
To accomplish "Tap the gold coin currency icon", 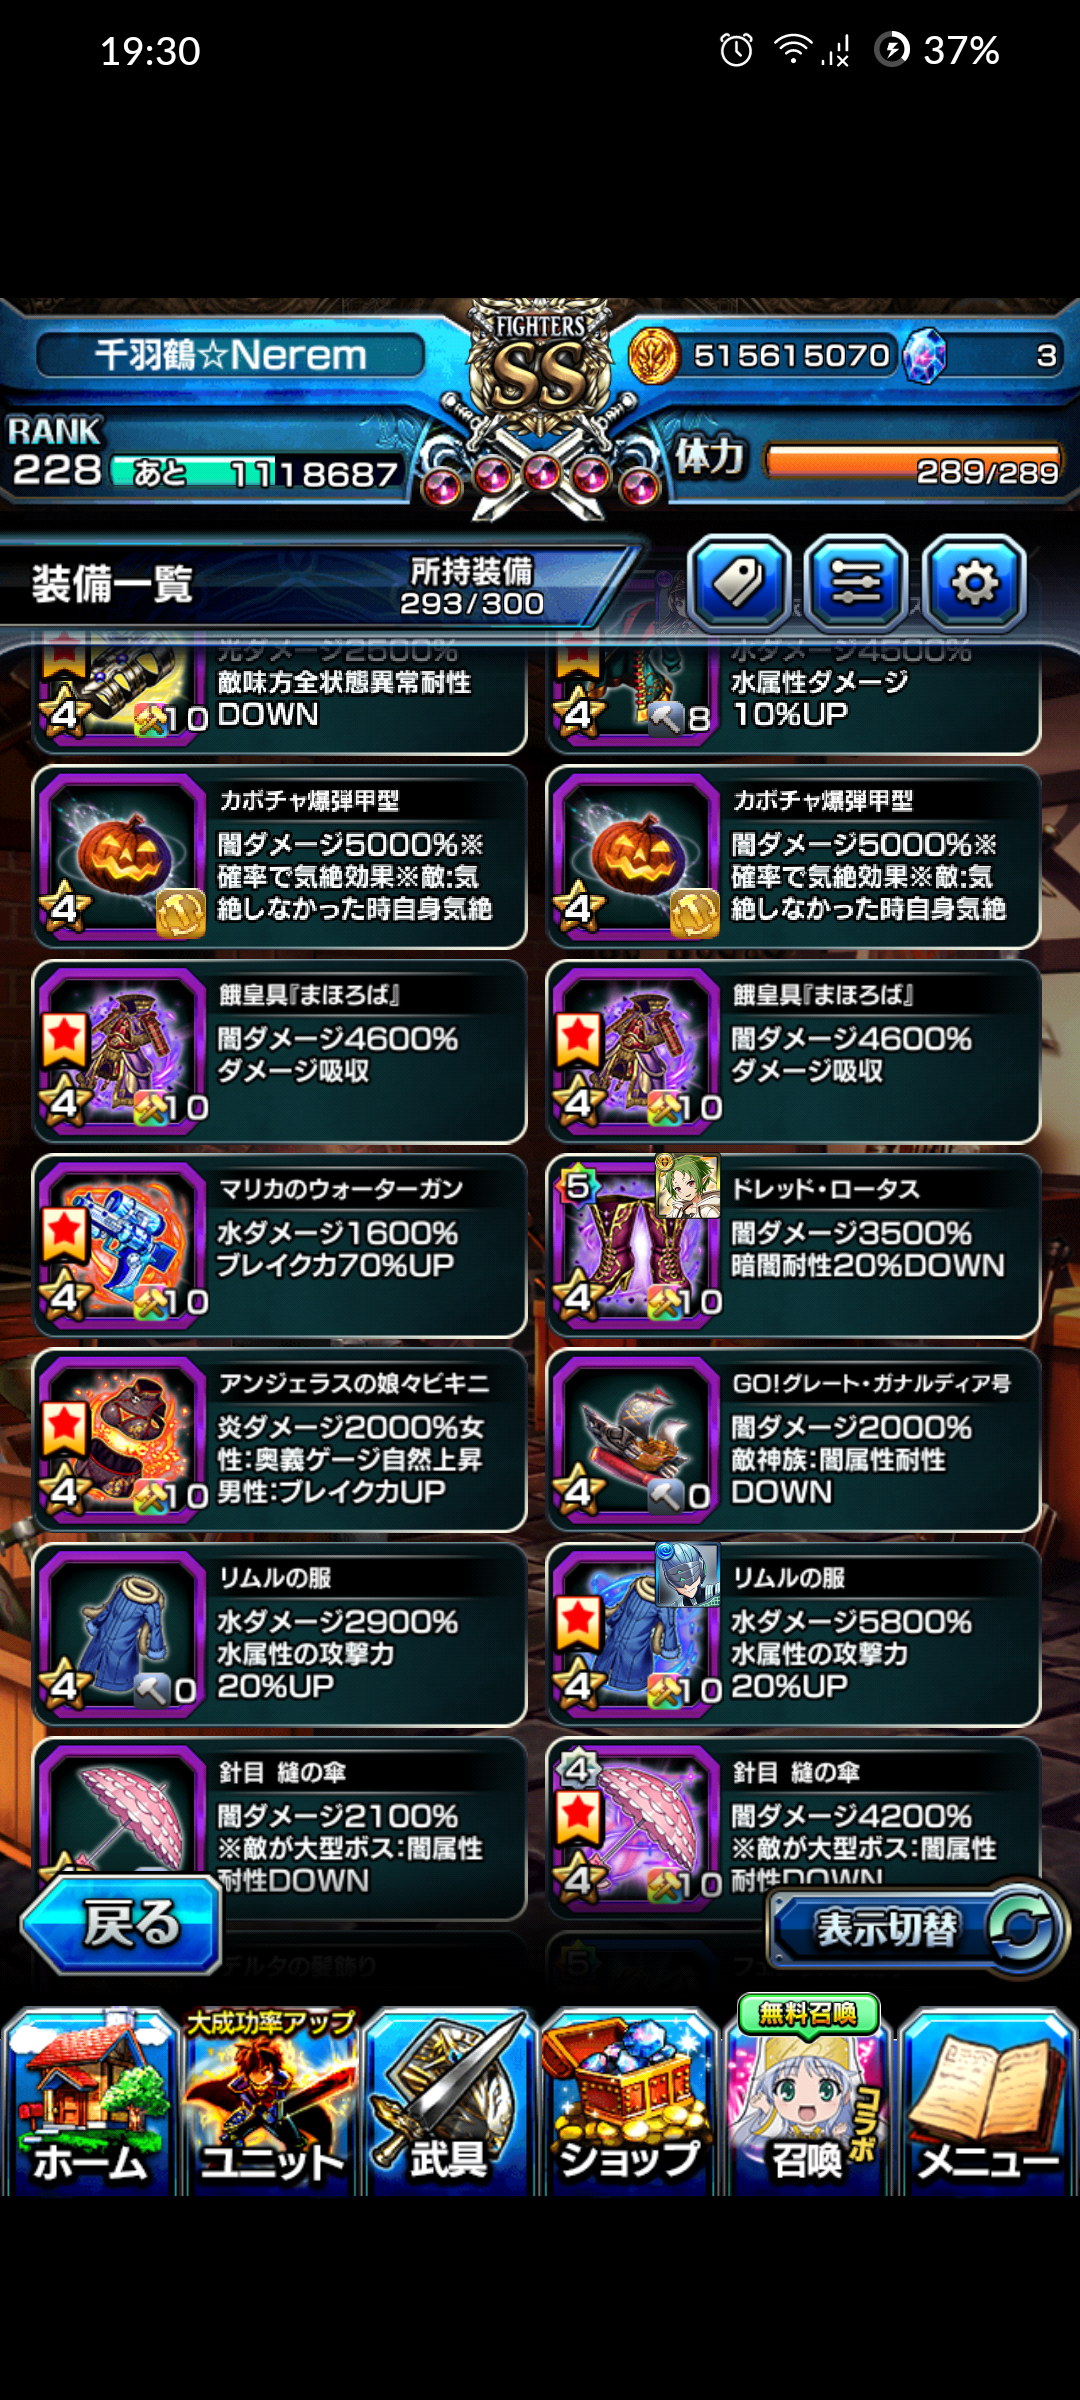I will (x=654, y=356).
